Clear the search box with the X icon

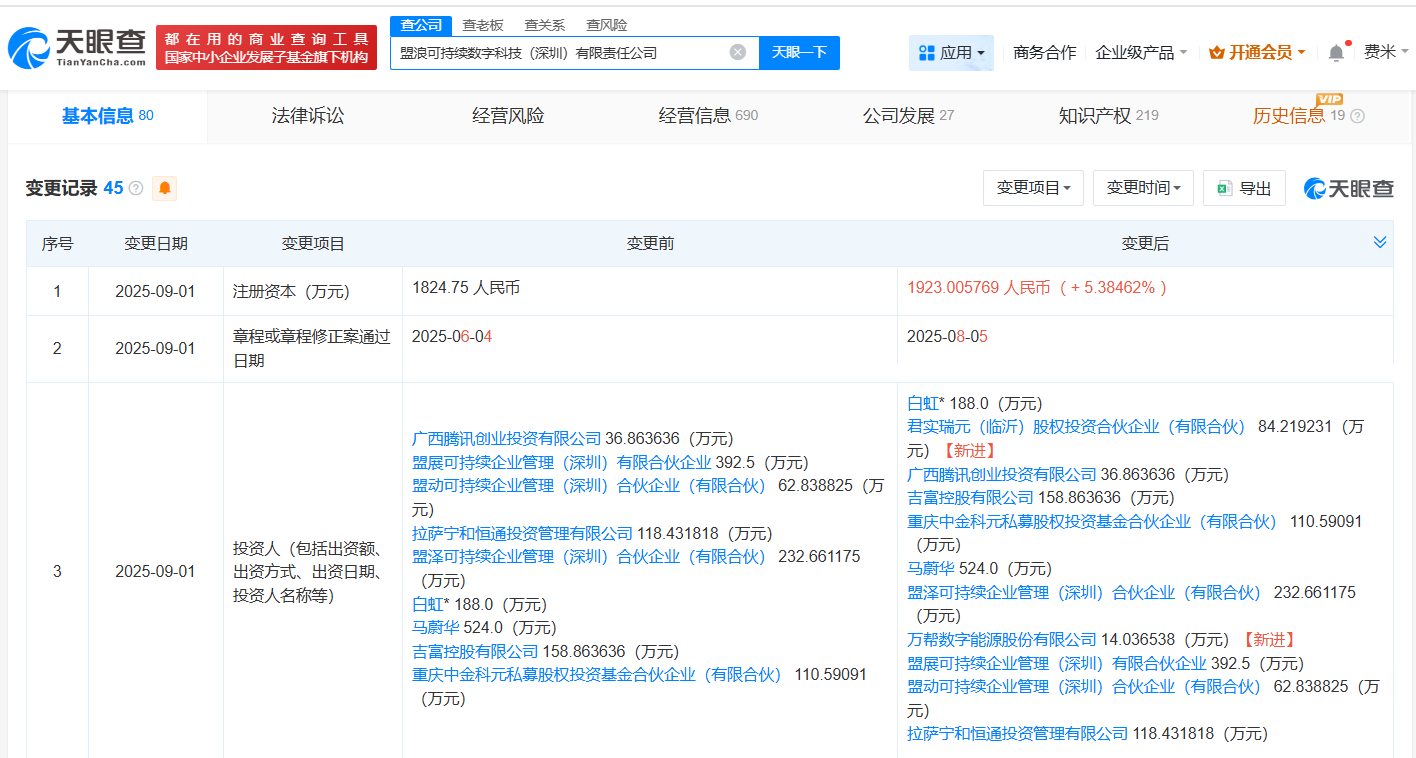coord(738,52)
